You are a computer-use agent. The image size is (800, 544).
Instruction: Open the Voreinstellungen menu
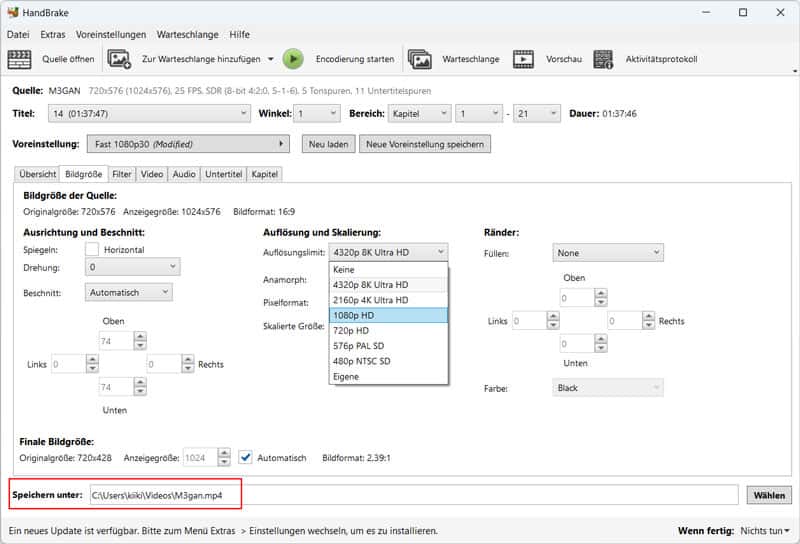(111, 34)
